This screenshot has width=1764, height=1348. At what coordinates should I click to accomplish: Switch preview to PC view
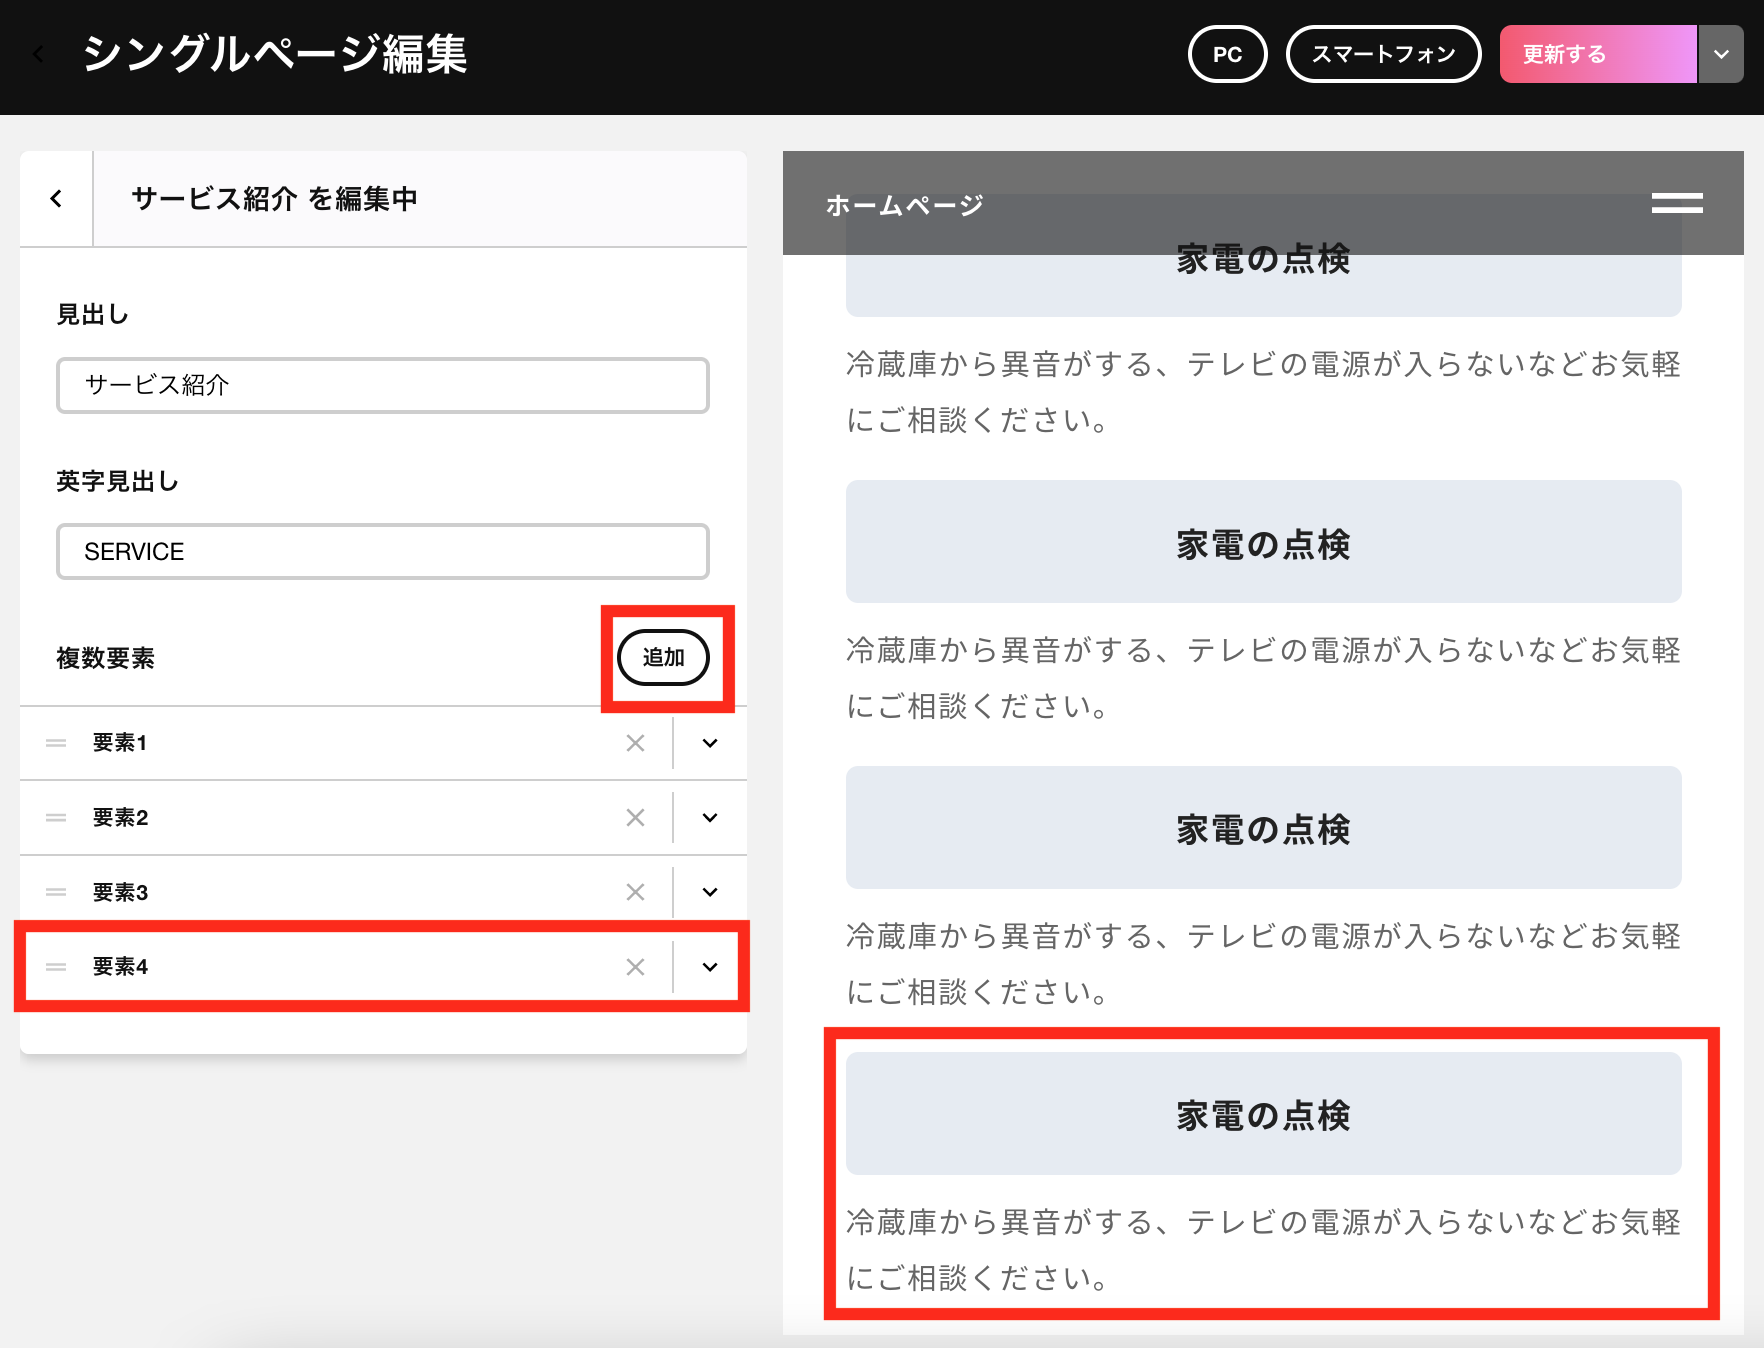pyautogui.click(x=1227, y=54)
